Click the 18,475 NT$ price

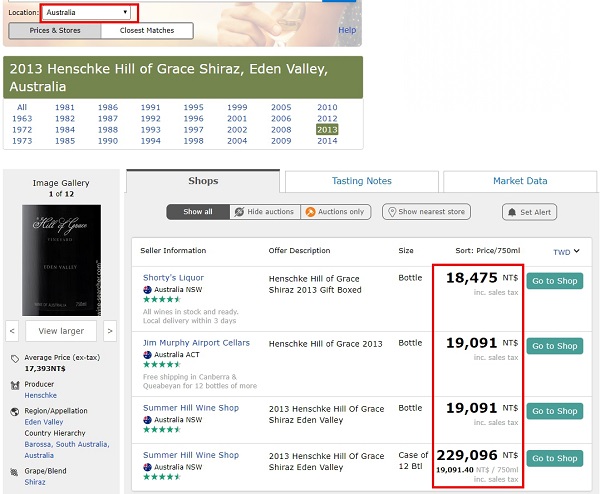(x=482, y=278)
